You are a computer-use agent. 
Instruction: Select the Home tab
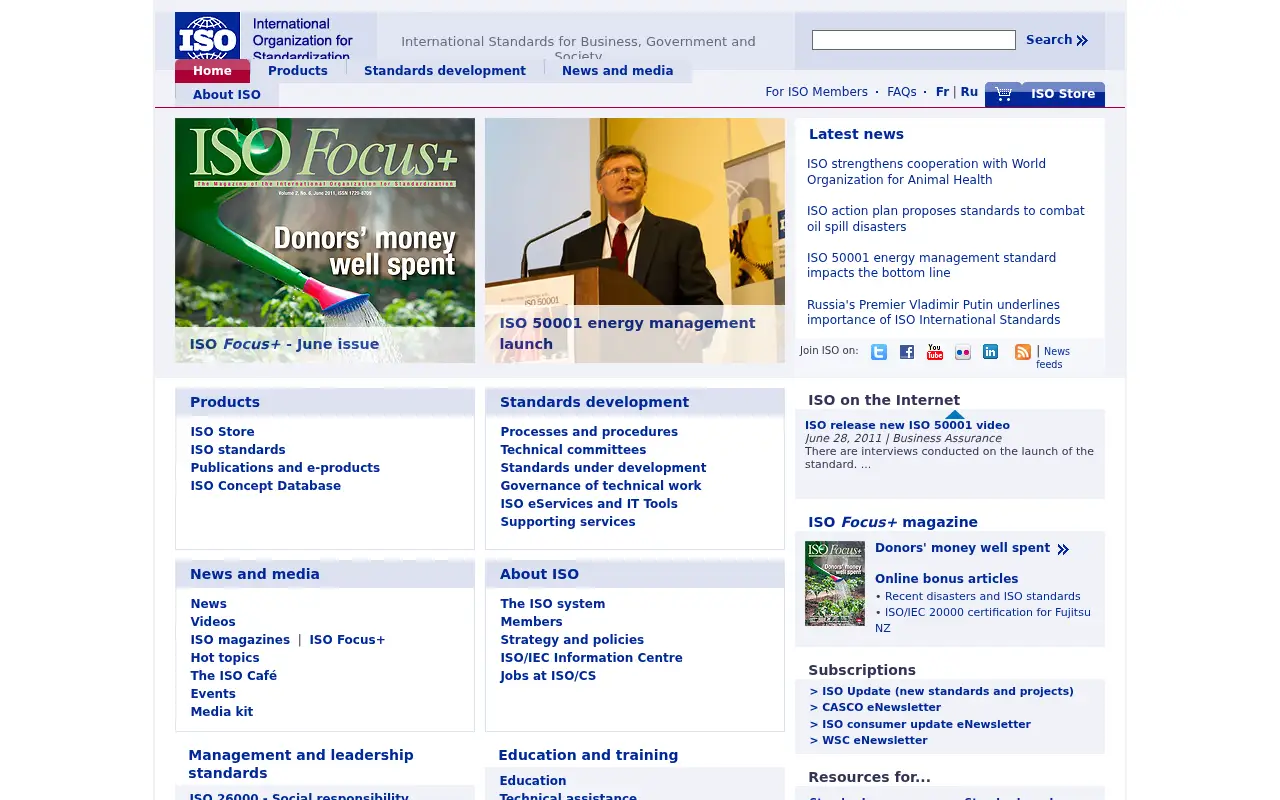(x=212, y=71)
